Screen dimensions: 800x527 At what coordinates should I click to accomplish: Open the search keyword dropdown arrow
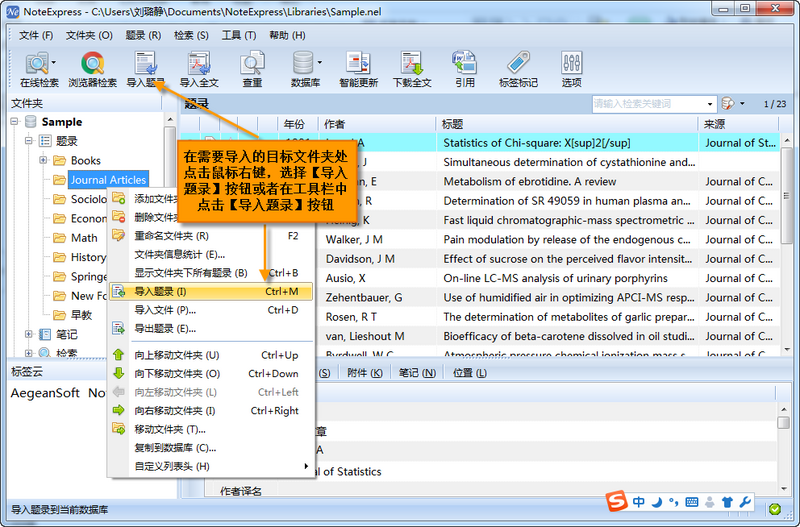[x=710, y=104]
